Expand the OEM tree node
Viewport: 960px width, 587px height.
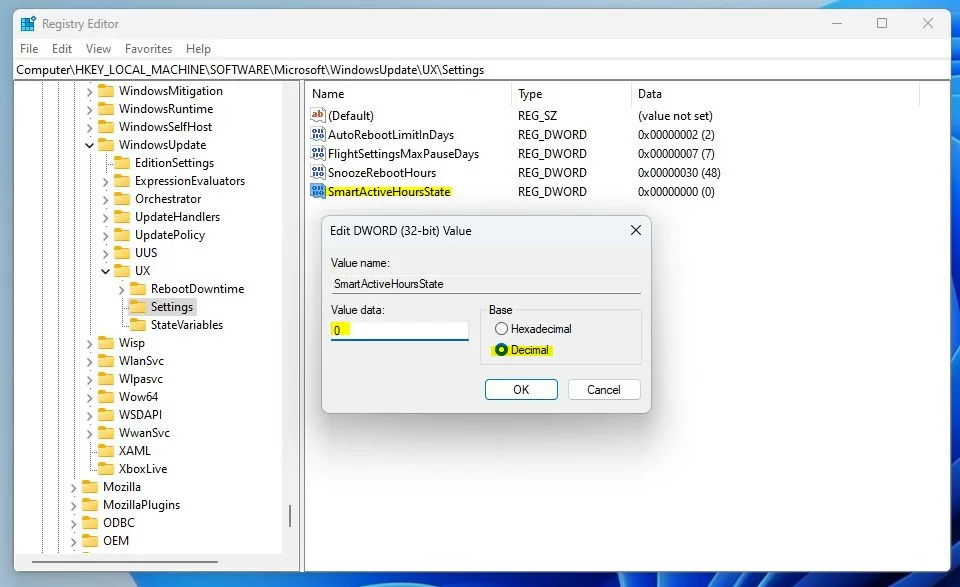coord(73,541)
